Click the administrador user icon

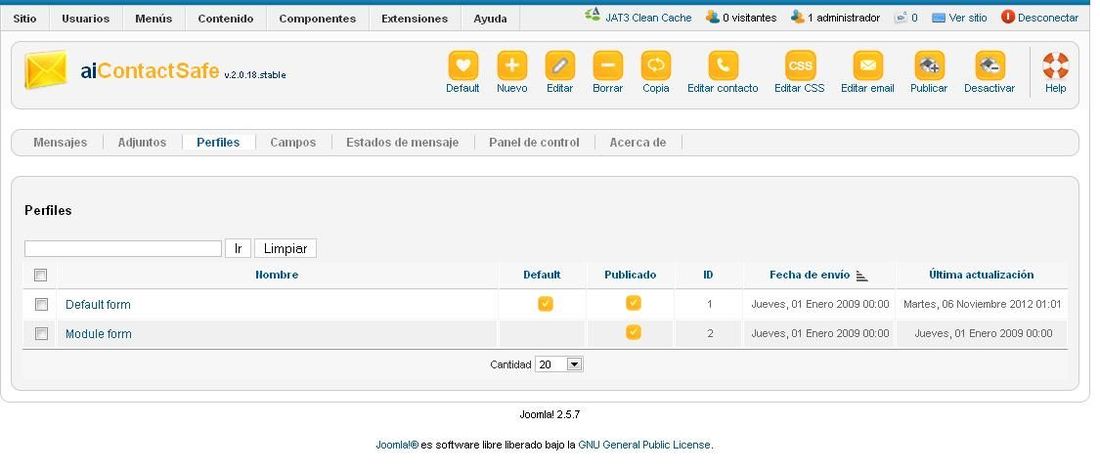pos(798,17)
